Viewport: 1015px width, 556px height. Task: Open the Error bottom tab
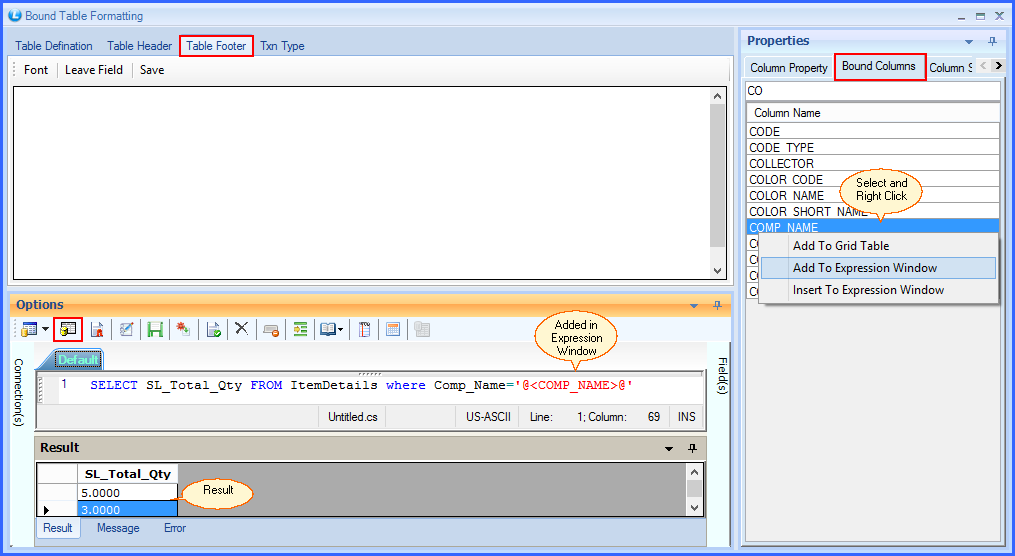tap(175, 528)
